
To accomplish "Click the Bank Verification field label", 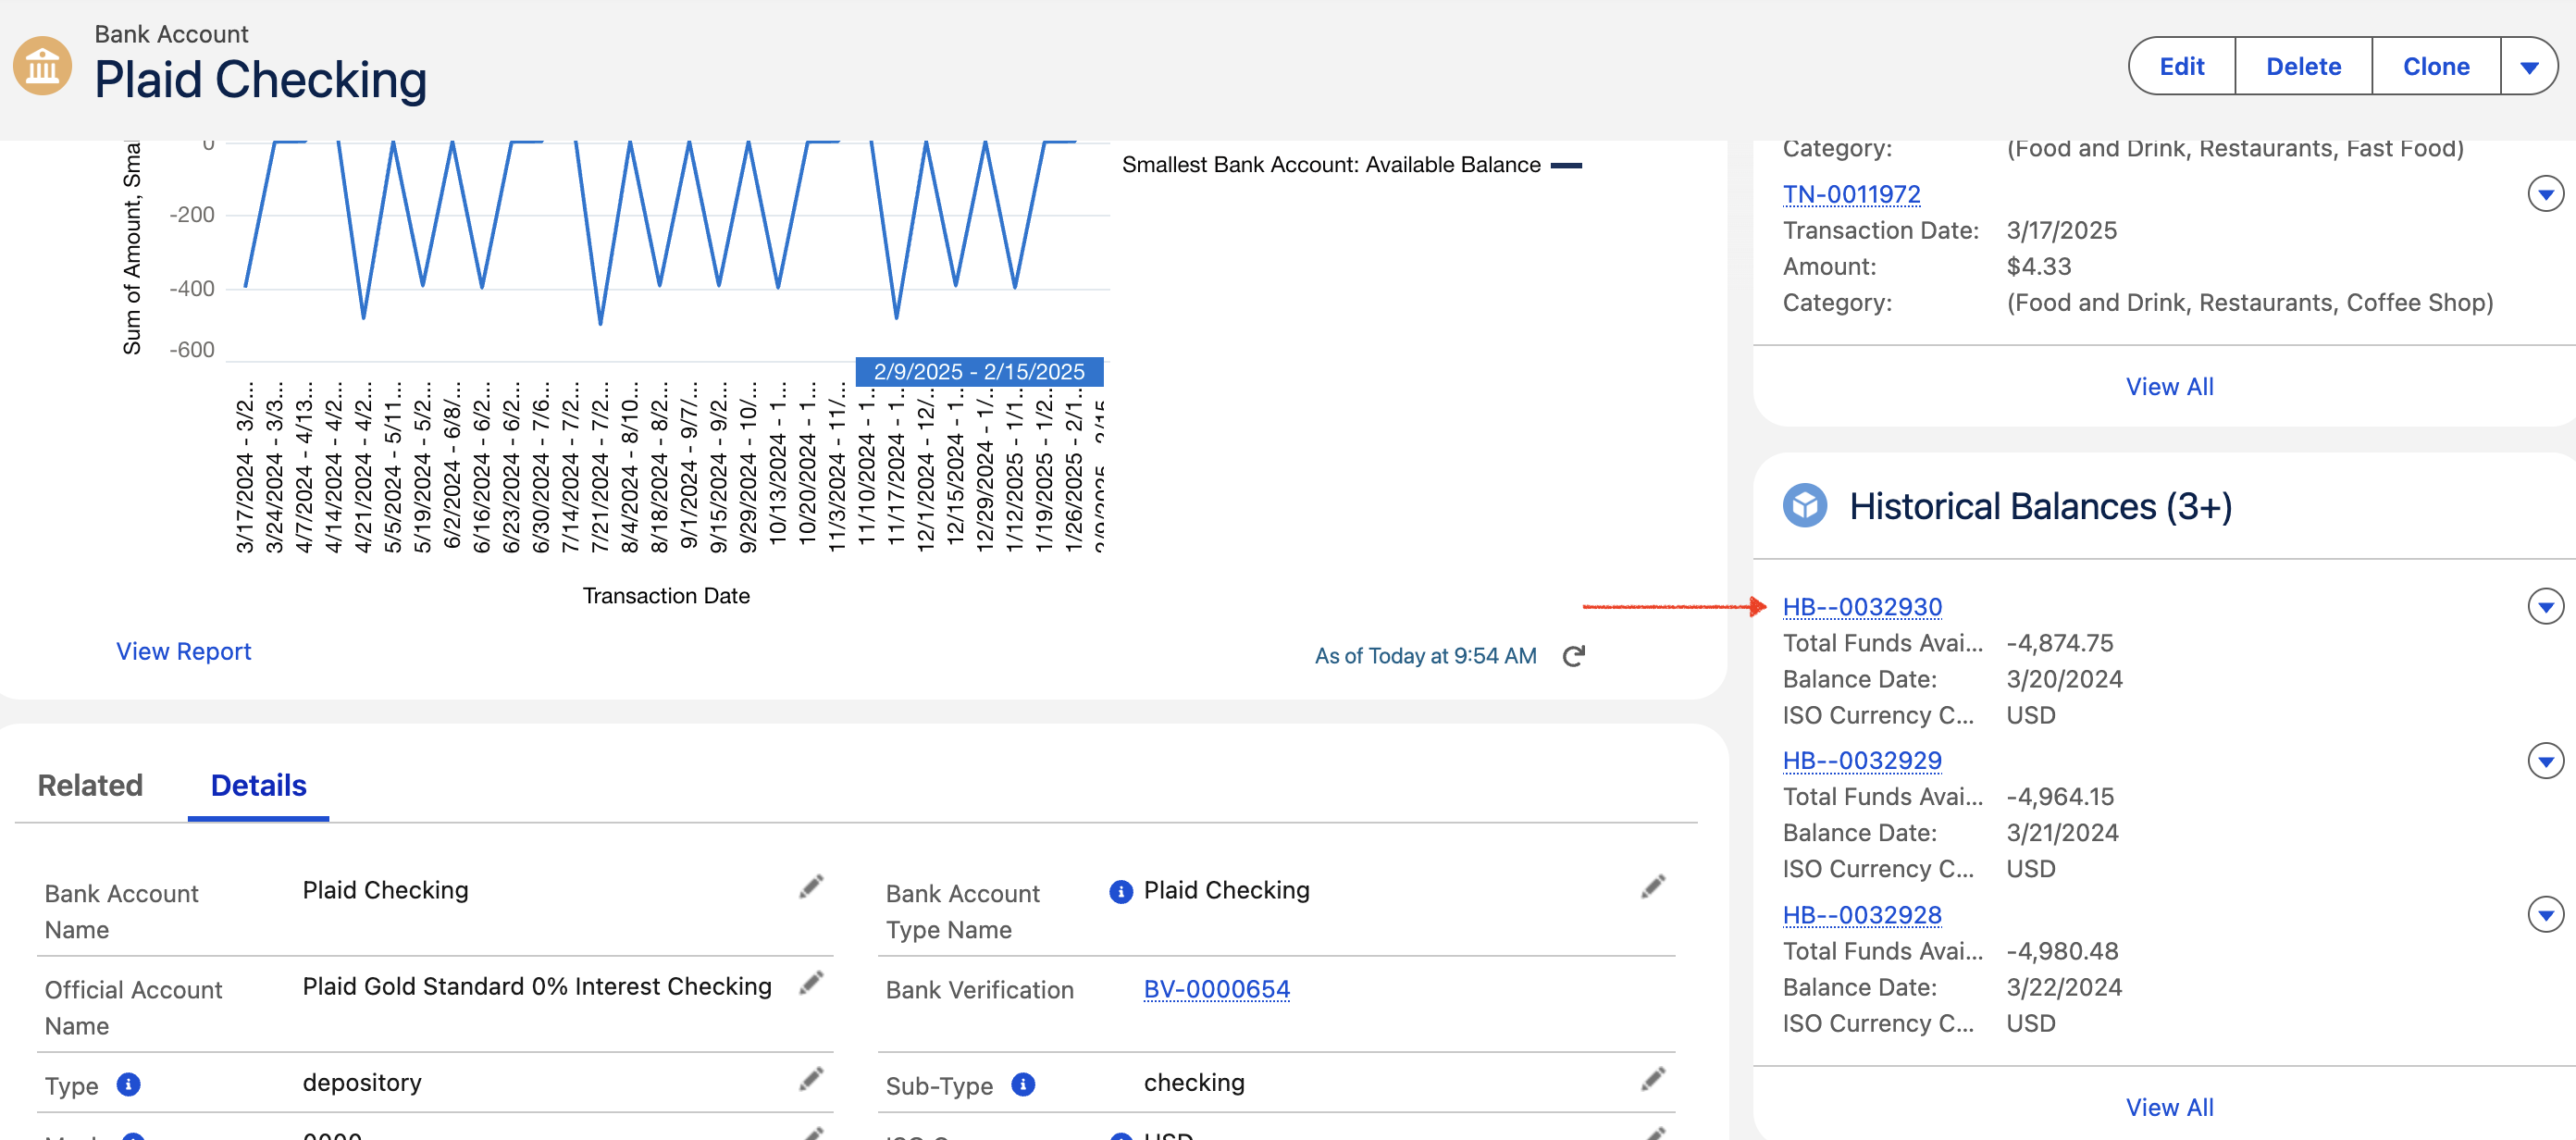I will coord(979,990).
